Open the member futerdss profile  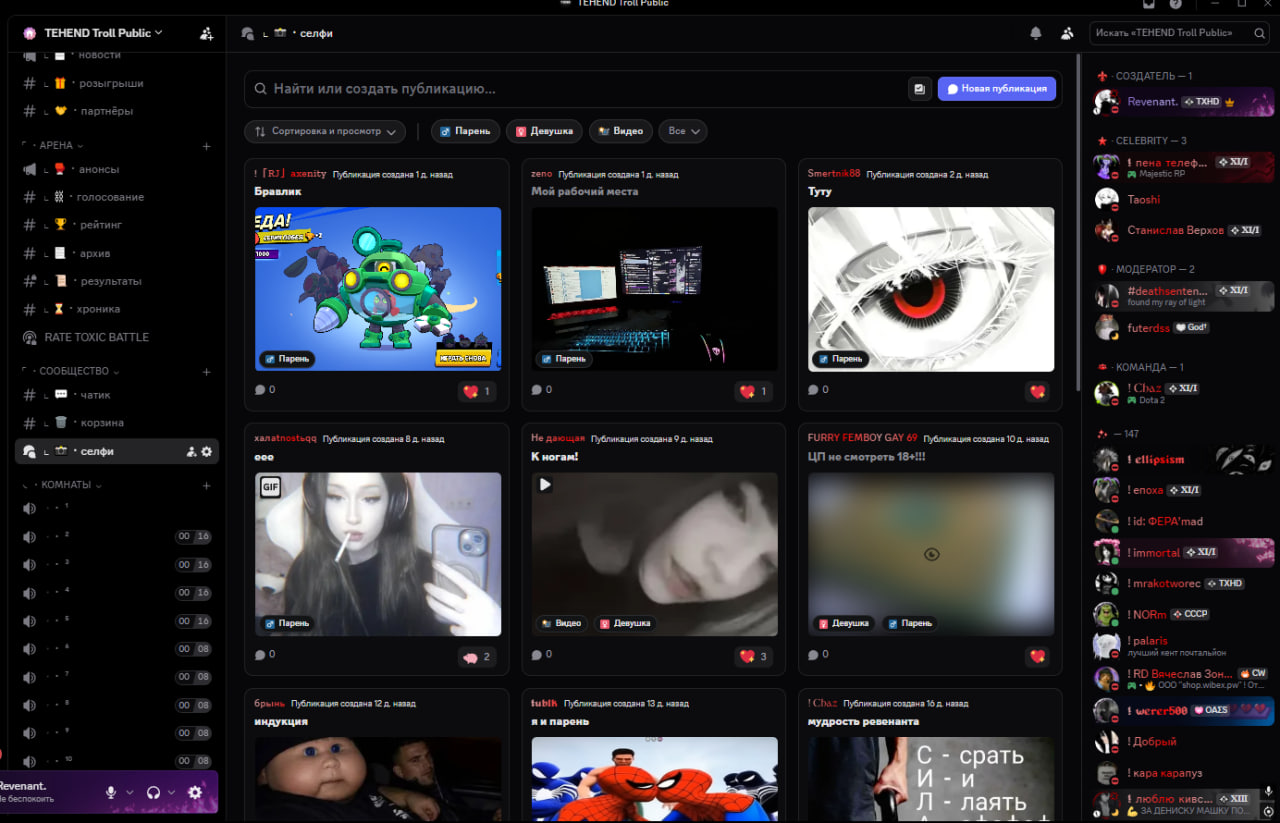(1184, 328)
